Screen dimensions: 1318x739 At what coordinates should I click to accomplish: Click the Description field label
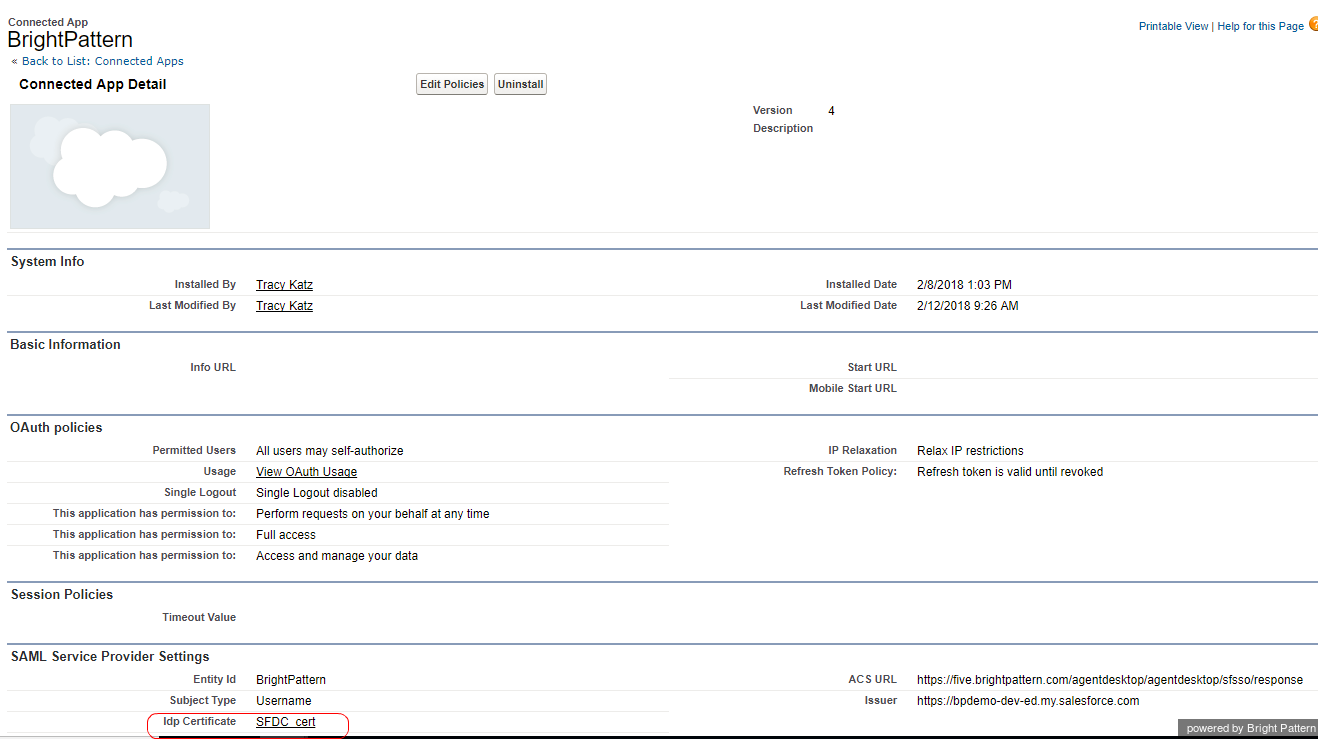coord(783,128)
